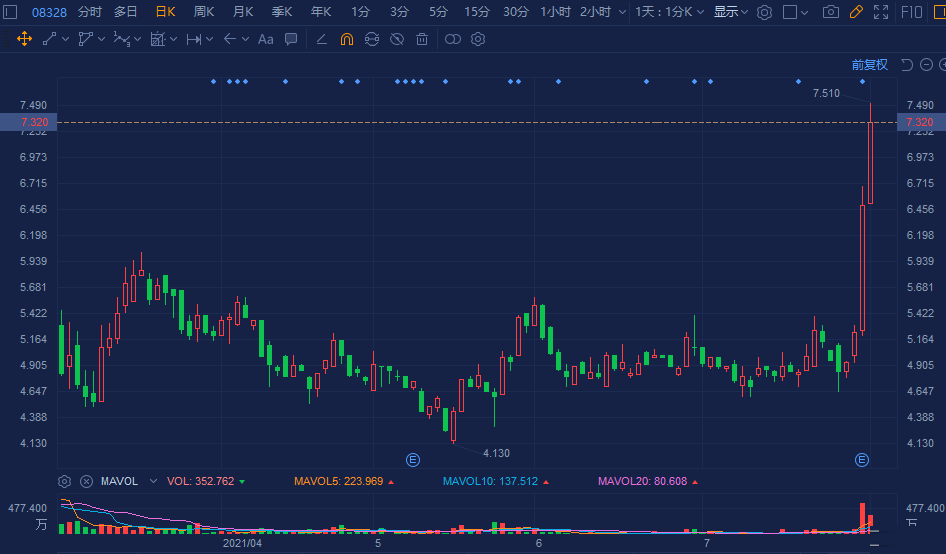
Task: Select the range interval tool
Action: (194, 39)
